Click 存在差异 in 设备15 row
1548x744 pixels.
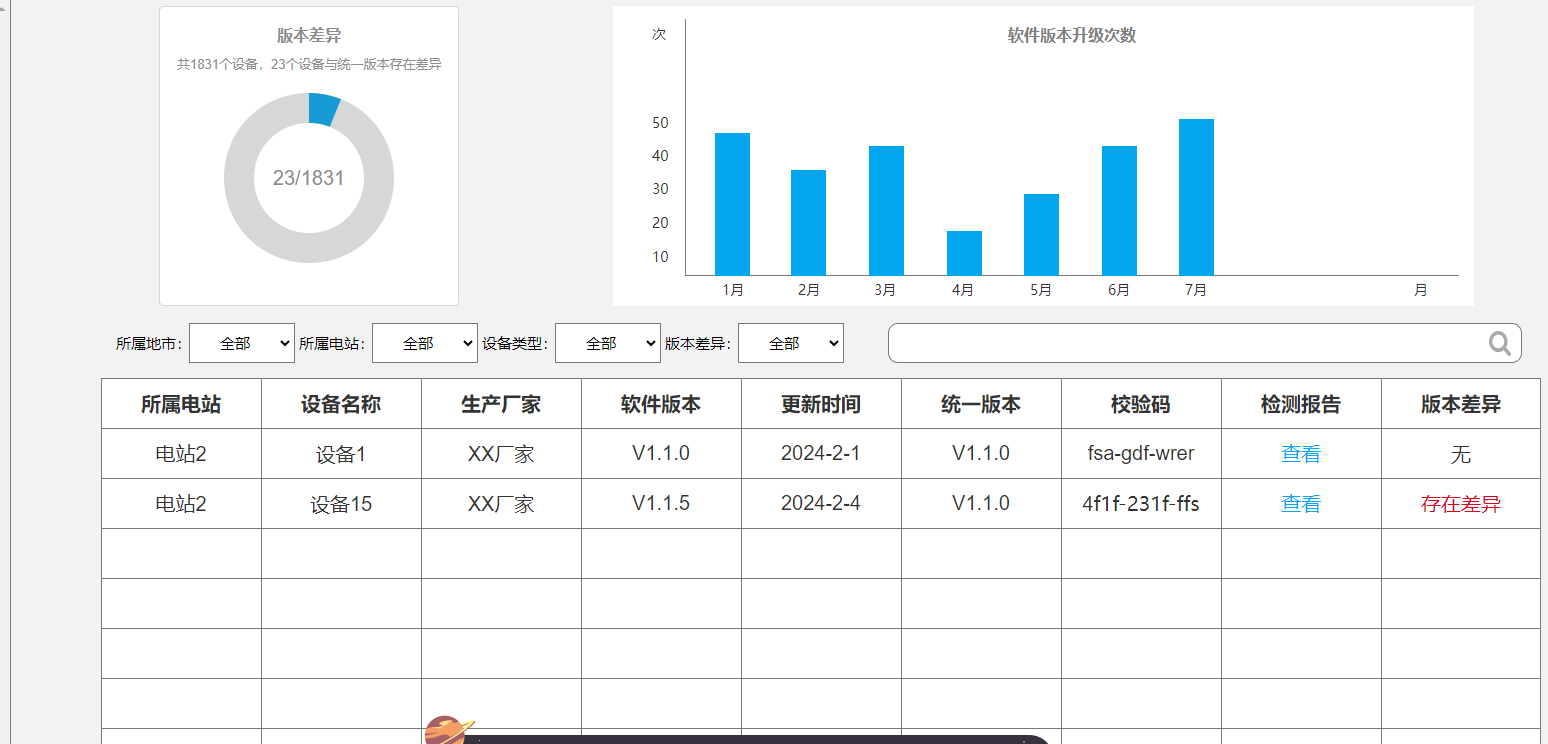coord(1461,504)
